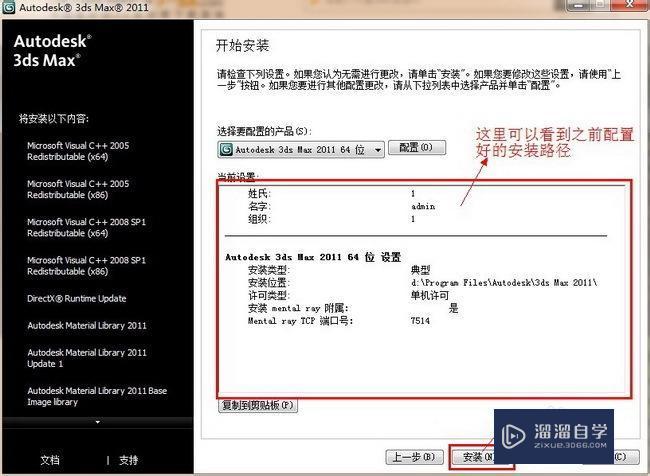Select Material Library 2011 Base Image library
Image resolution: width=650 pixels, height=476 pixels.
coord(97,396)
